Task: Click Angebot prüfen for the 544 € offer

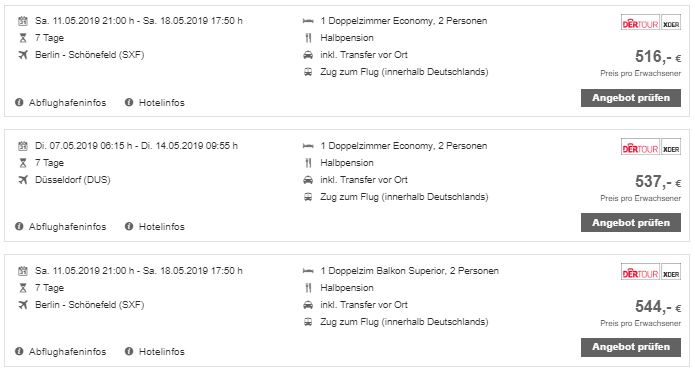Action: (631, 347)
